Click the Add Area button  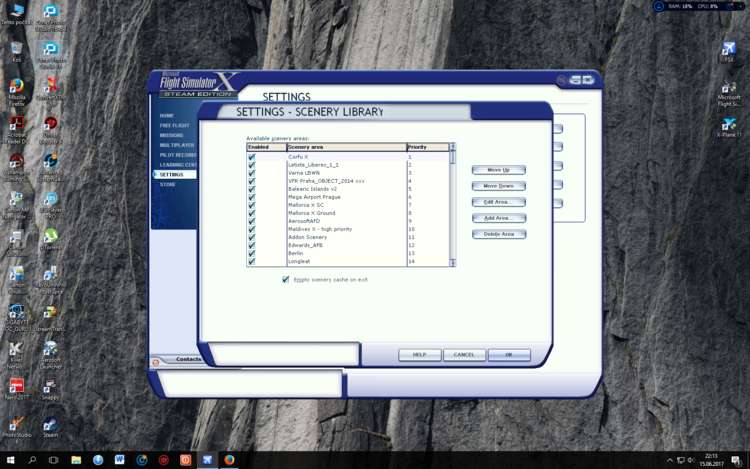(499, 218)
